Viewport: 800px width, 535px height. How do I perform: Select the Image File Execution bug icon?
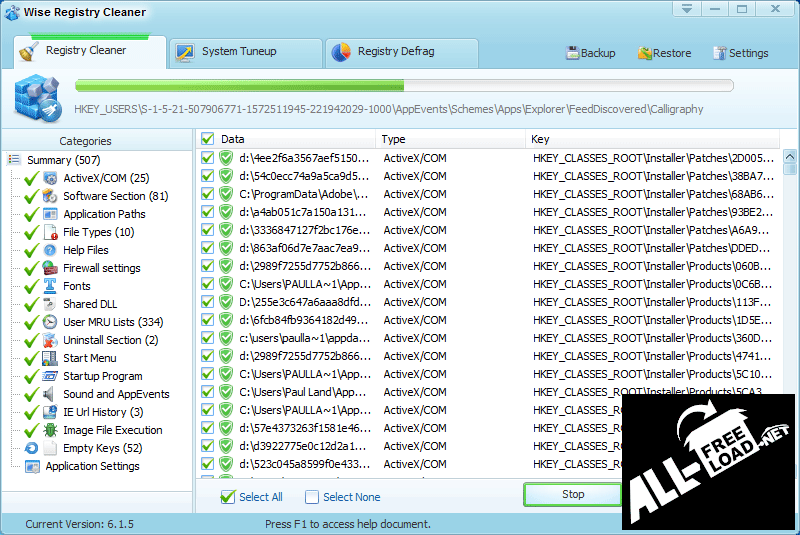tap(51, 430)
